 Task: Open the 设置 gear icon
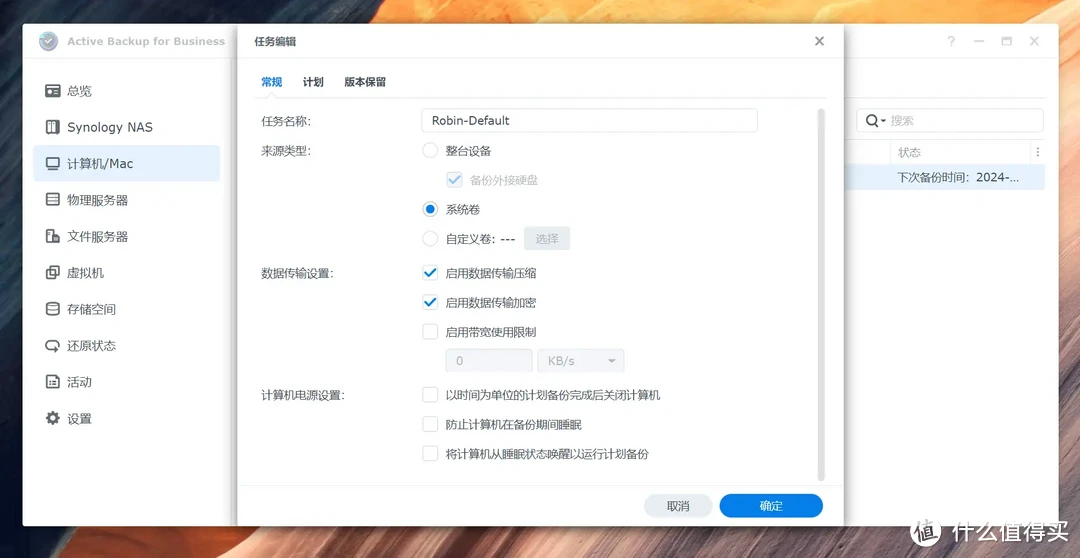[x=52, y=418]
